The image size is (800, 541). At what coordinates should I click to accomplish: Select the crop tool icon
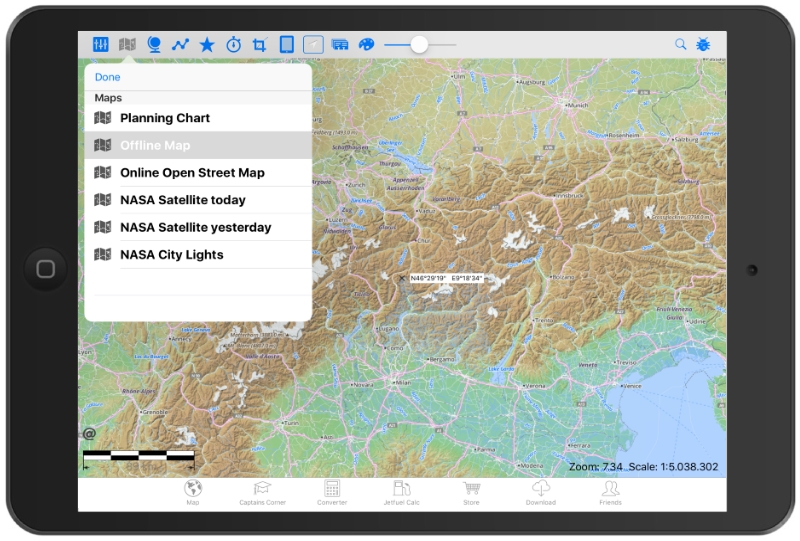[260, 45]
